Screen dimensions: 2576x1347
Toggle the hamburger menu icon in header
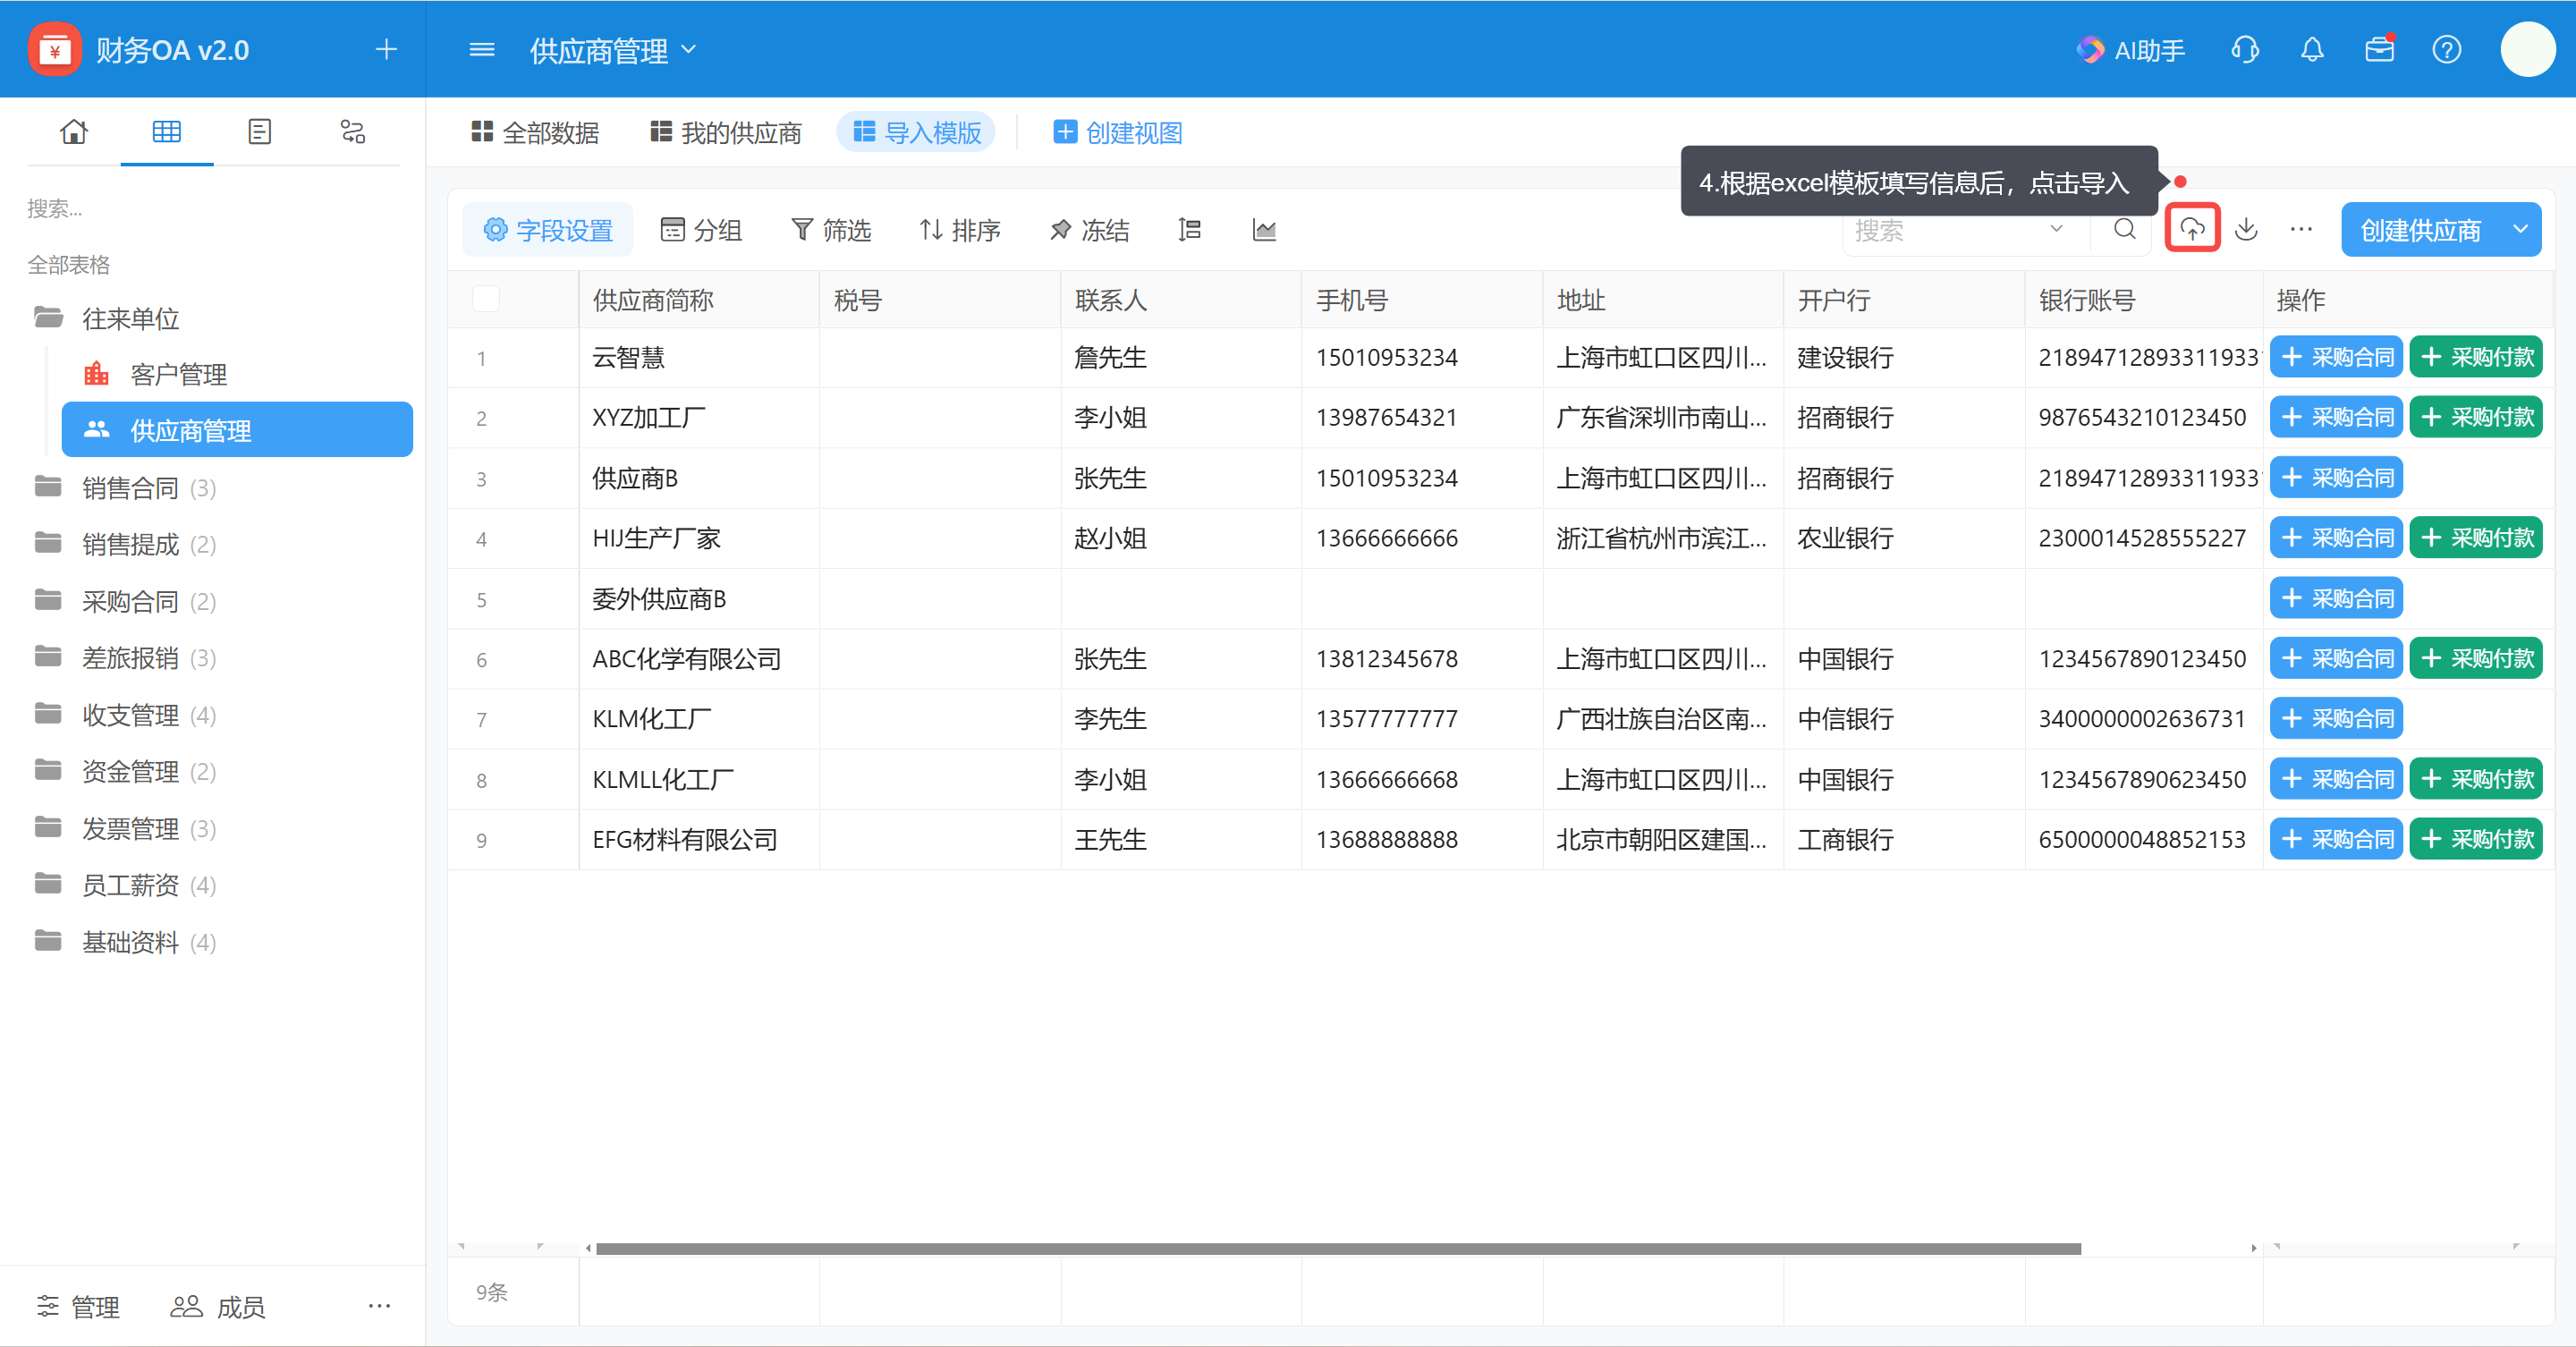481,49
